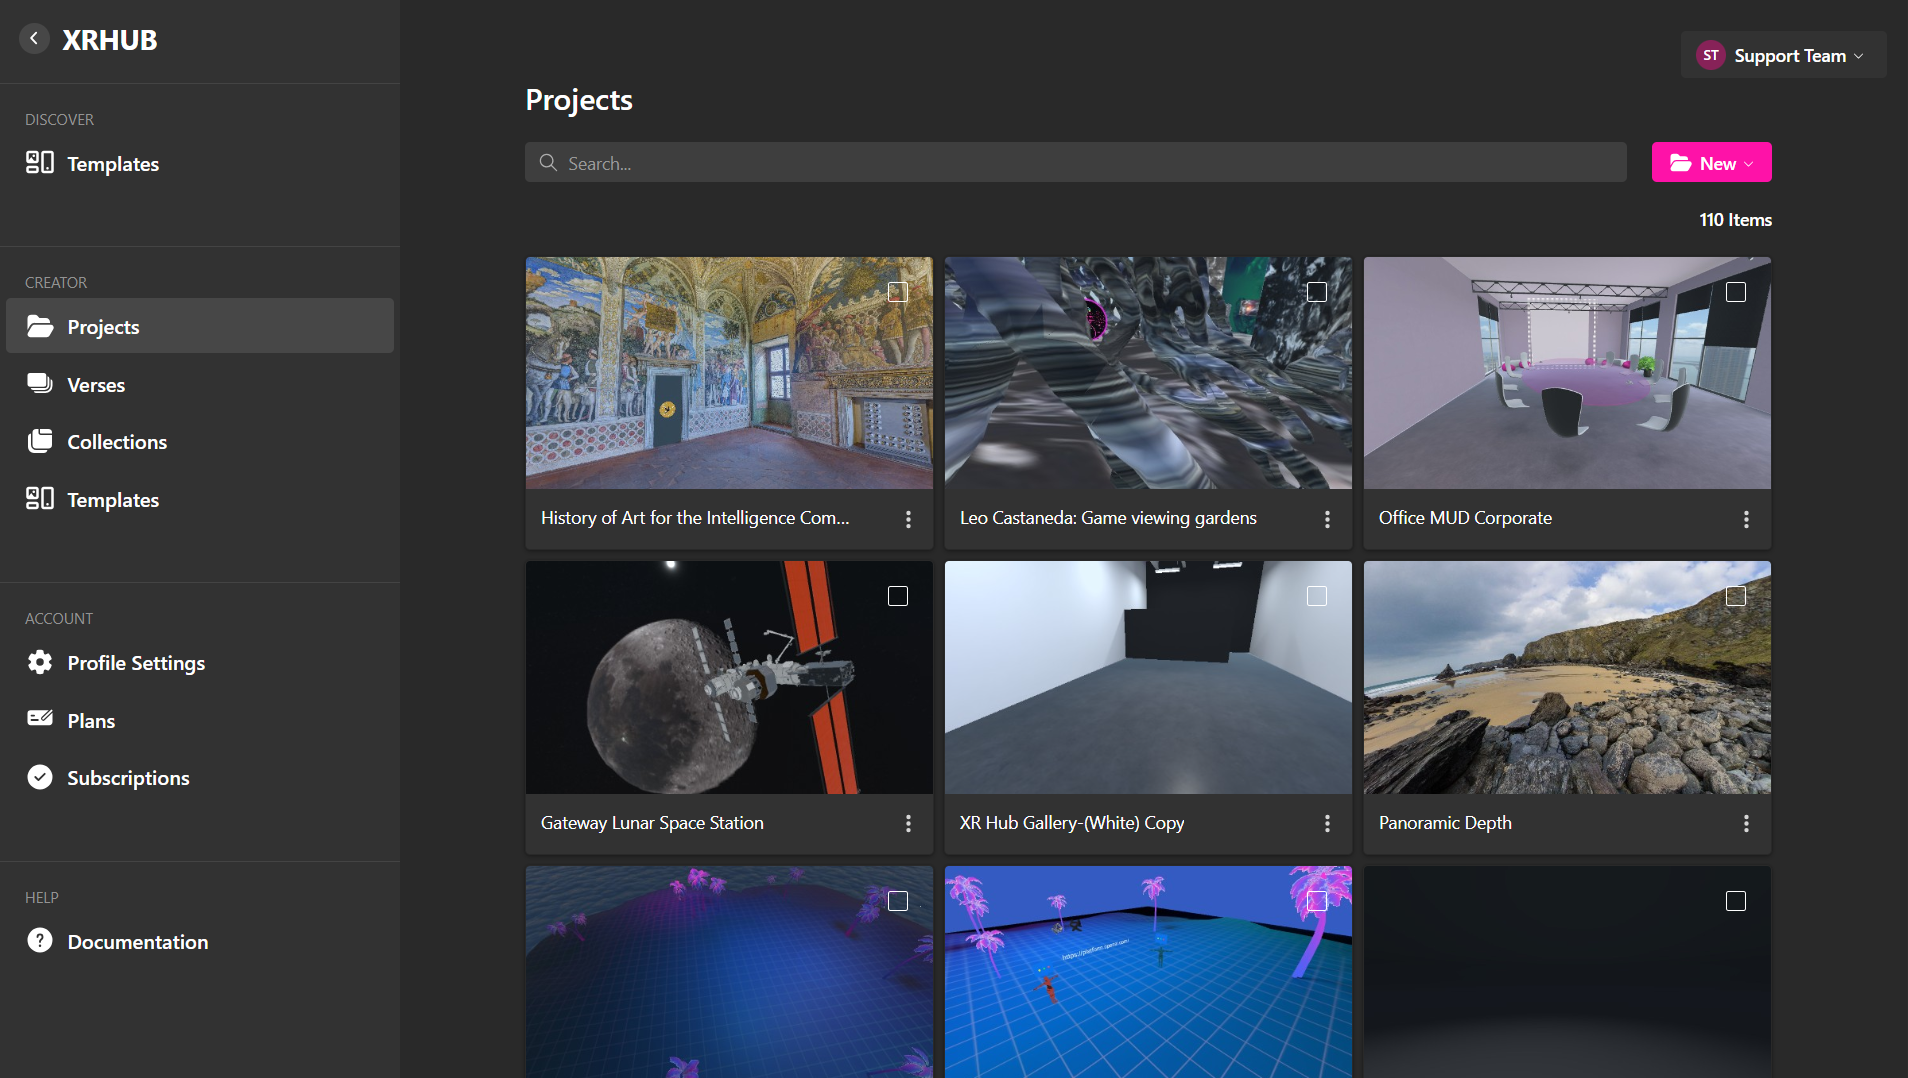Open the Verses section
1908x1078 pixels.
click(95, 384)
